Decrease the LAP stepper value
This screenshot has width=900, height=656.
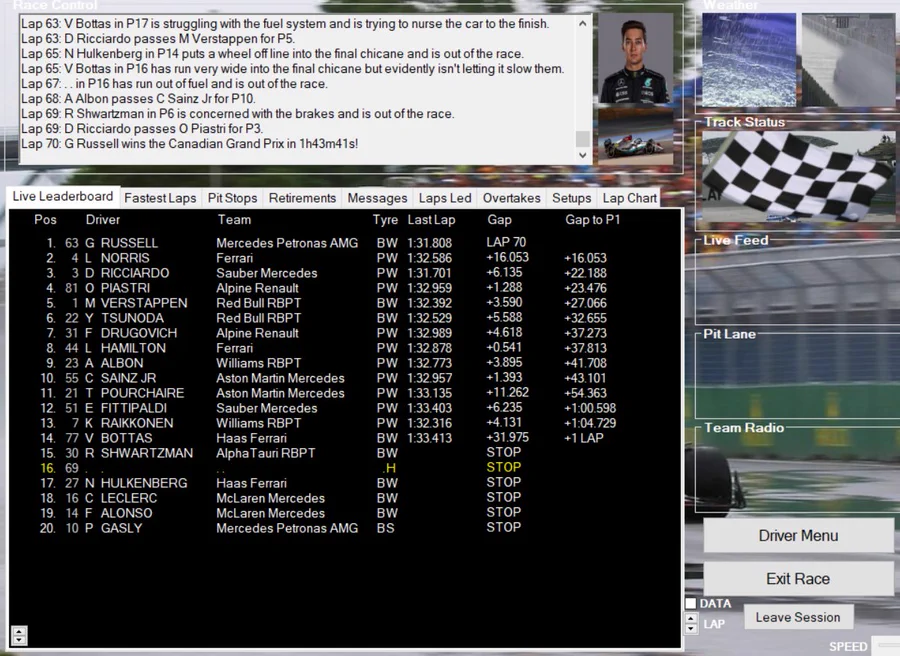click(691, 628)
